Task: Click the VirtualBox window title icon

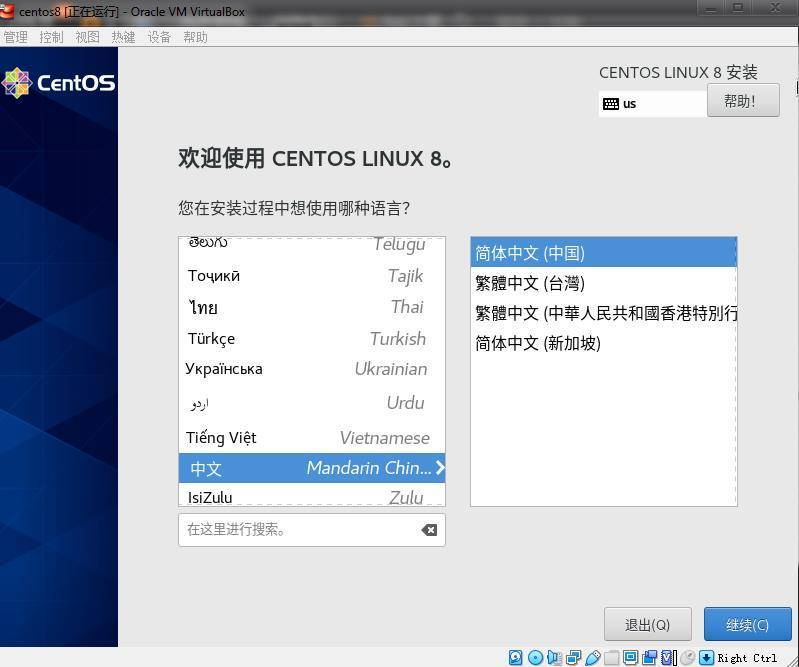Action: 7,10
